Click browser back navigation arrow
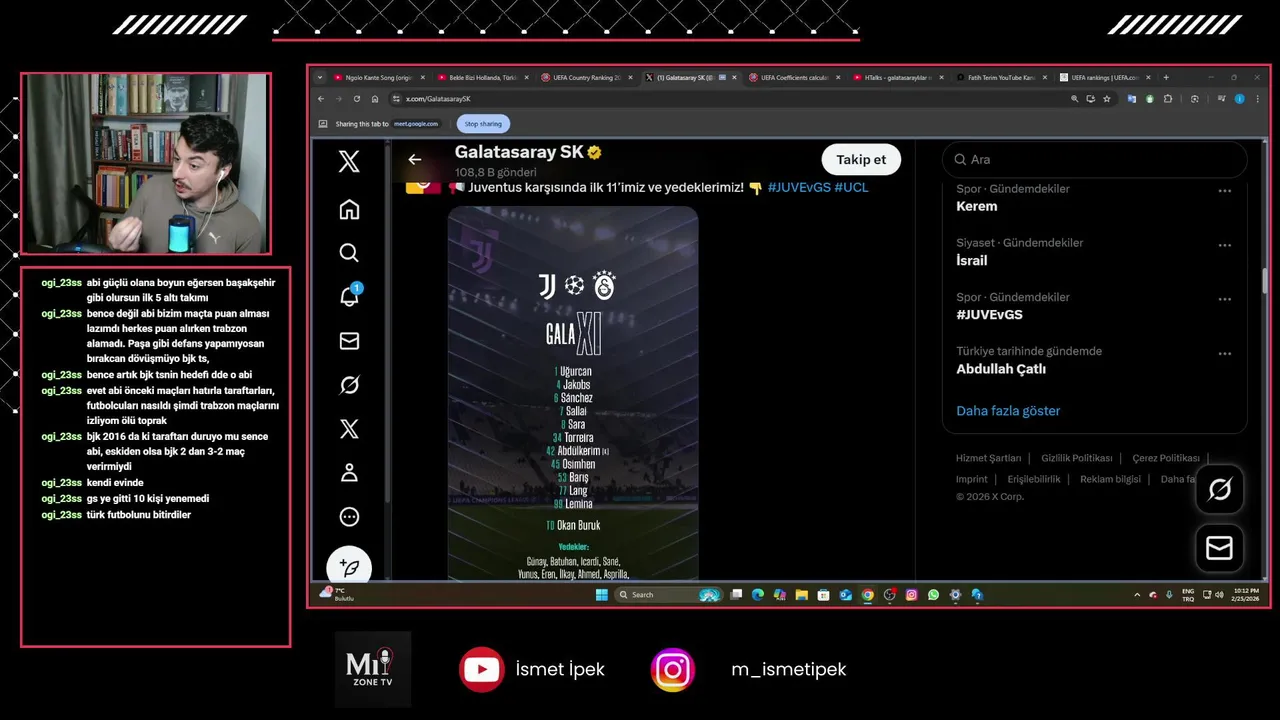The width and height of the screenshot is (1280, 720). tap(321, 99)
